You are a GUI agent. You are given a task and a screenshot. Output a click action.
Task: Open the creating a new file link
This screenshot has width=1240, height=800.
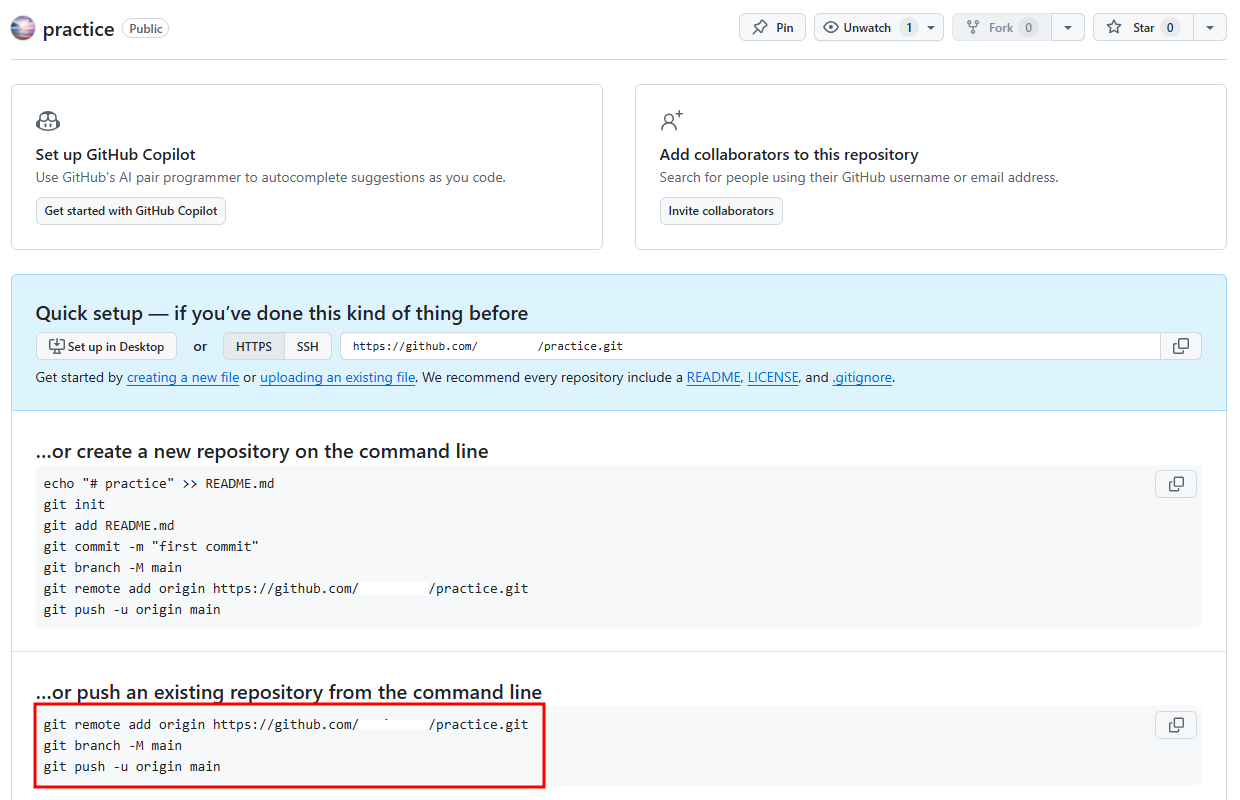click(183, 378)
